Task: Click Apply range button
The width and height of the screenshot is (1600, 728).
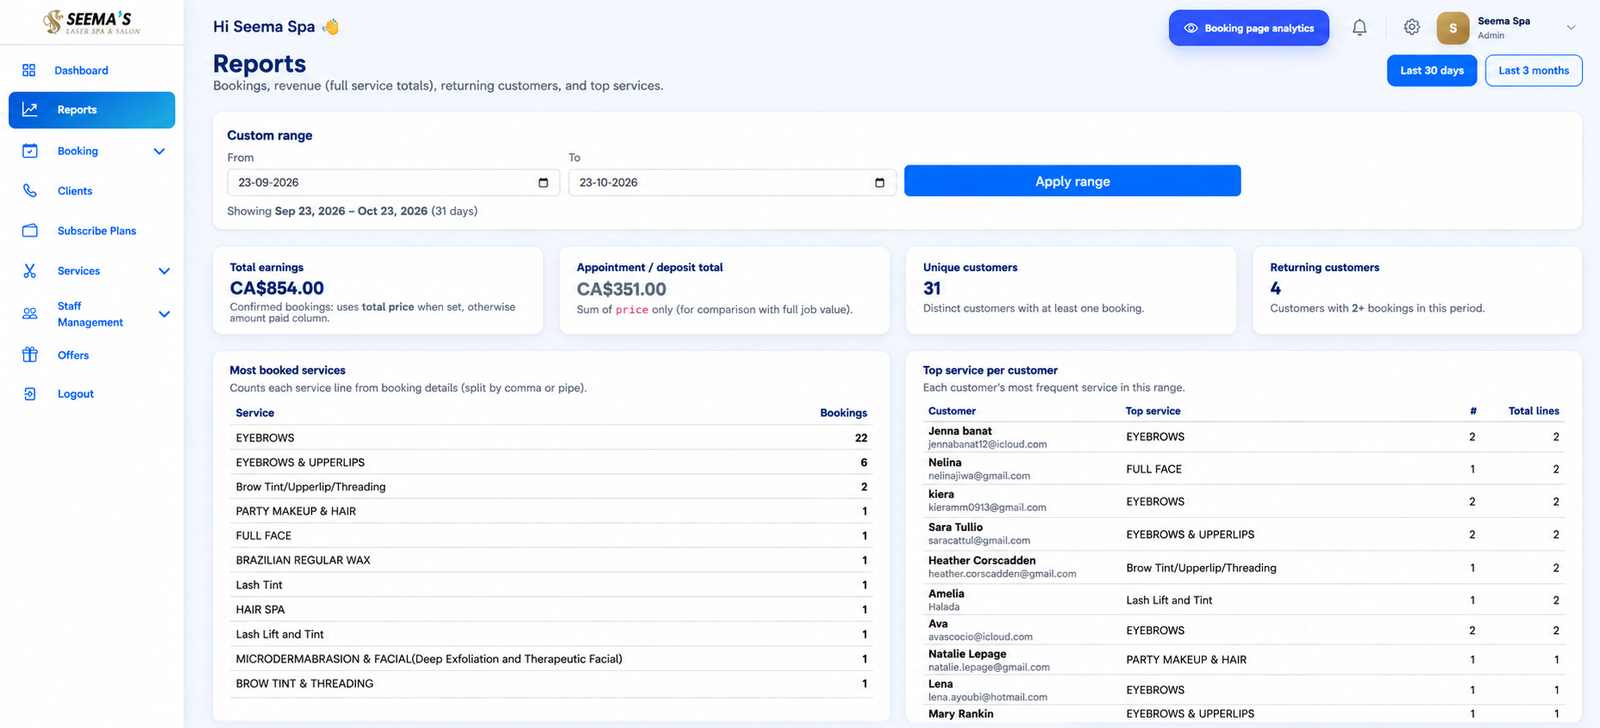Action: (1072, 181)
